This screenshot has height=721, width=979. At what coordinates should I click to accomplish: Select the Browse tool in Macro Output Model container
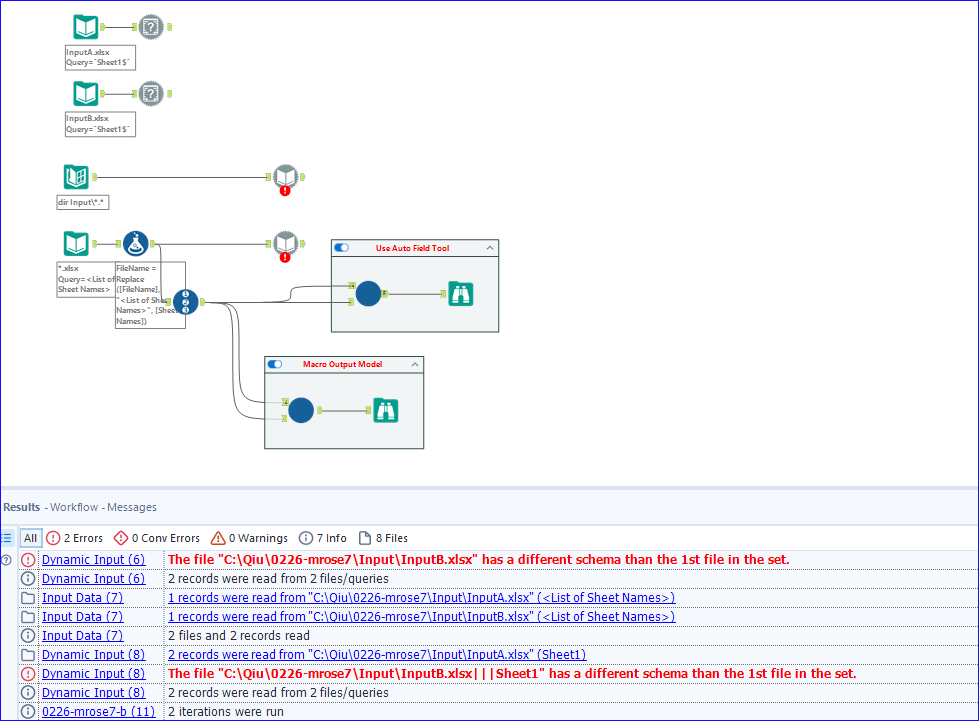pos(386,410)
